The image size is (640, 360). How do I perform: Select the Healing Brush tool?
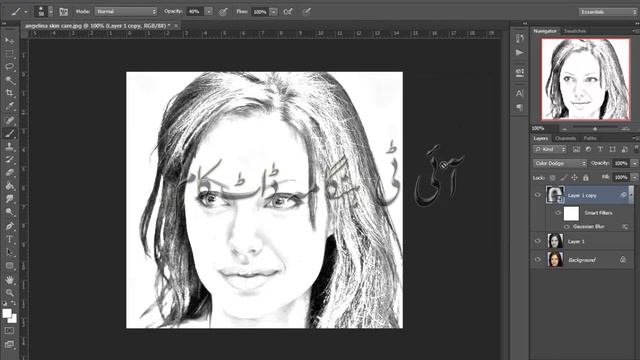(x=9, y=120)
